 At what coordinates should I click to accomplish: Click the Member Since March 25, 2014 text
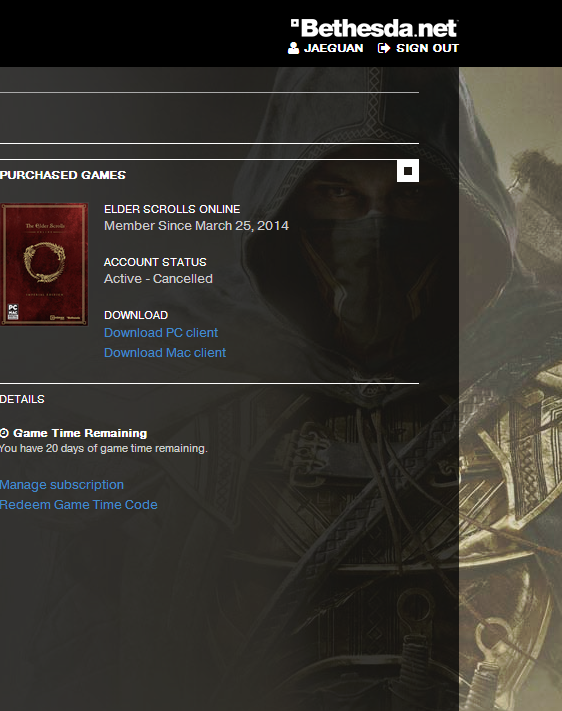[x=196, y=226]
